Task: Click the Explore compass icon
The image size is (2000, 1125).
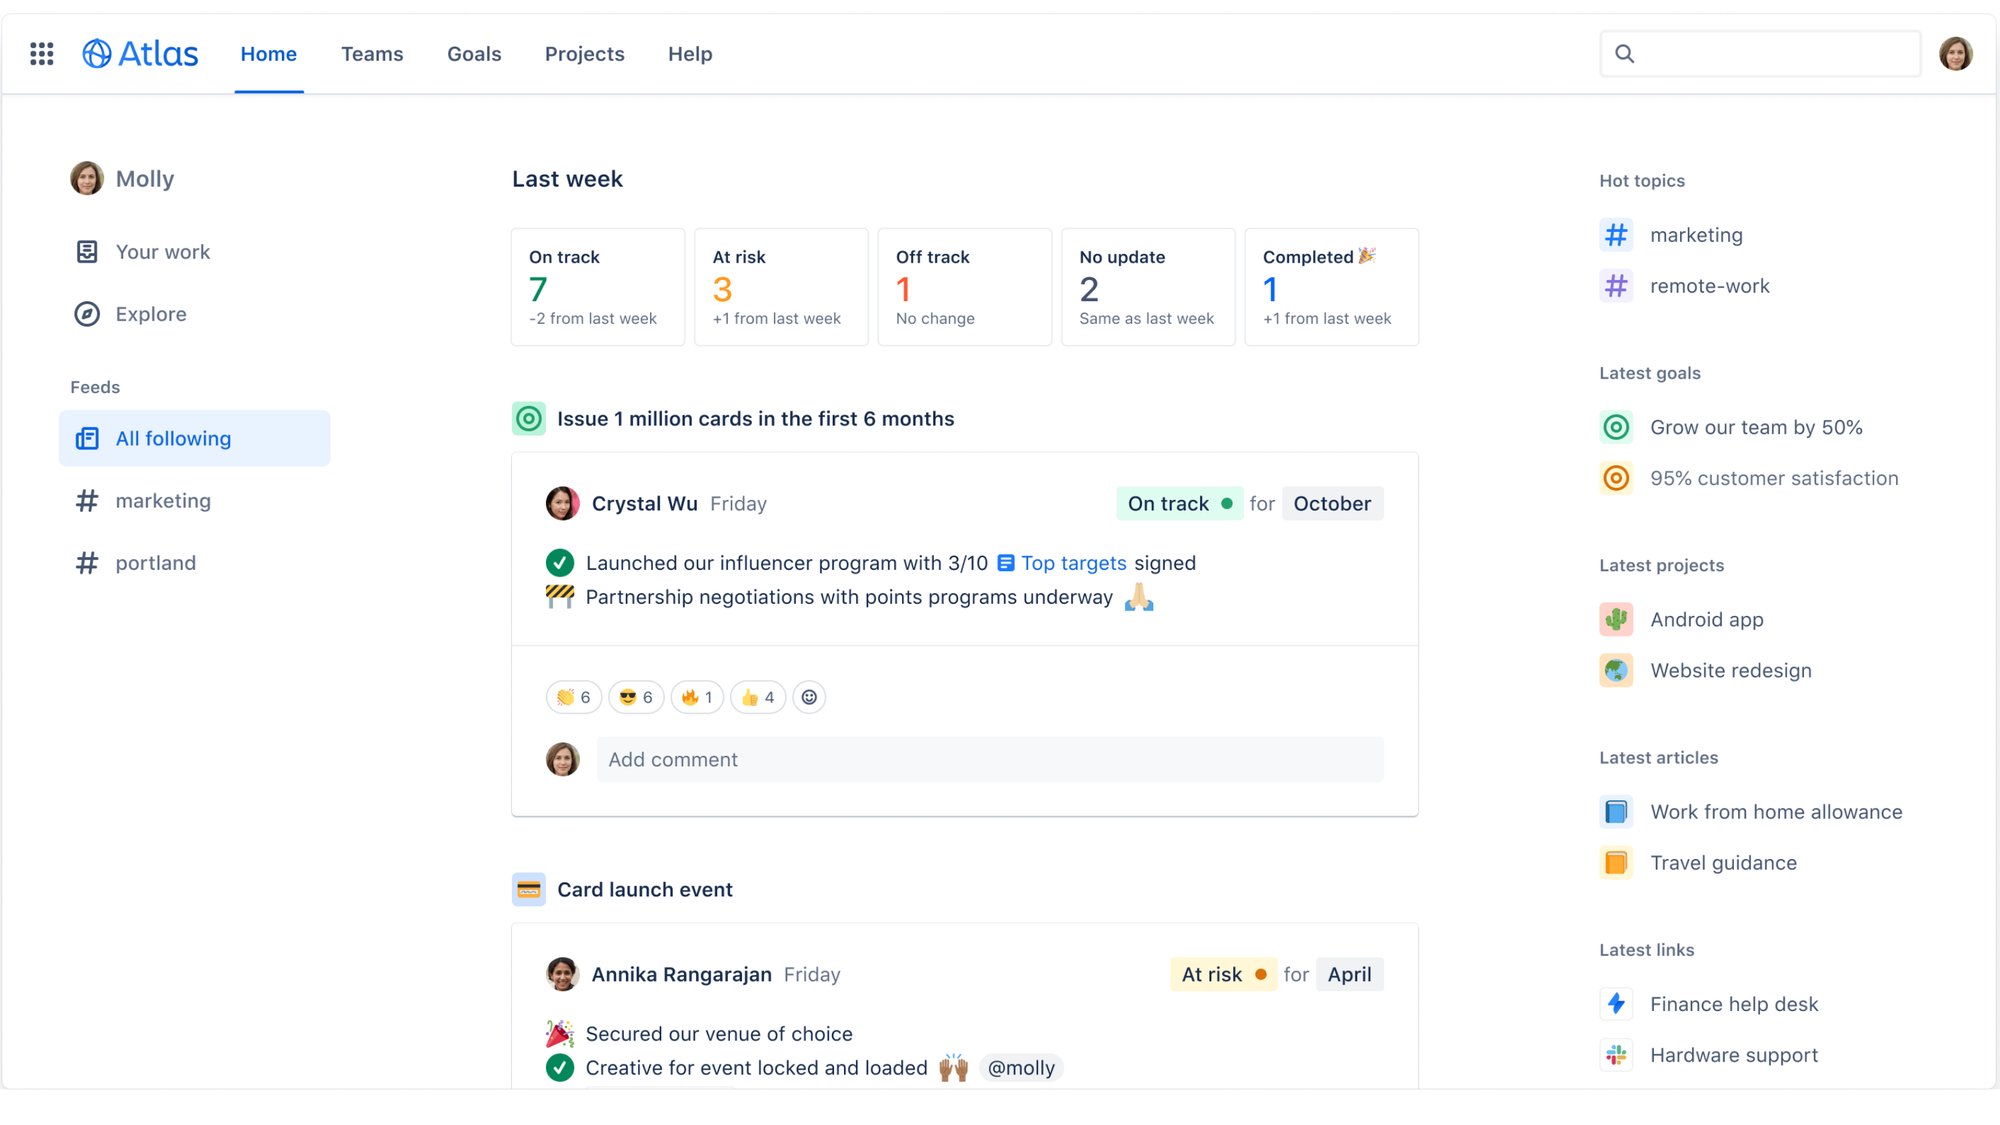Action: [87, 314]
